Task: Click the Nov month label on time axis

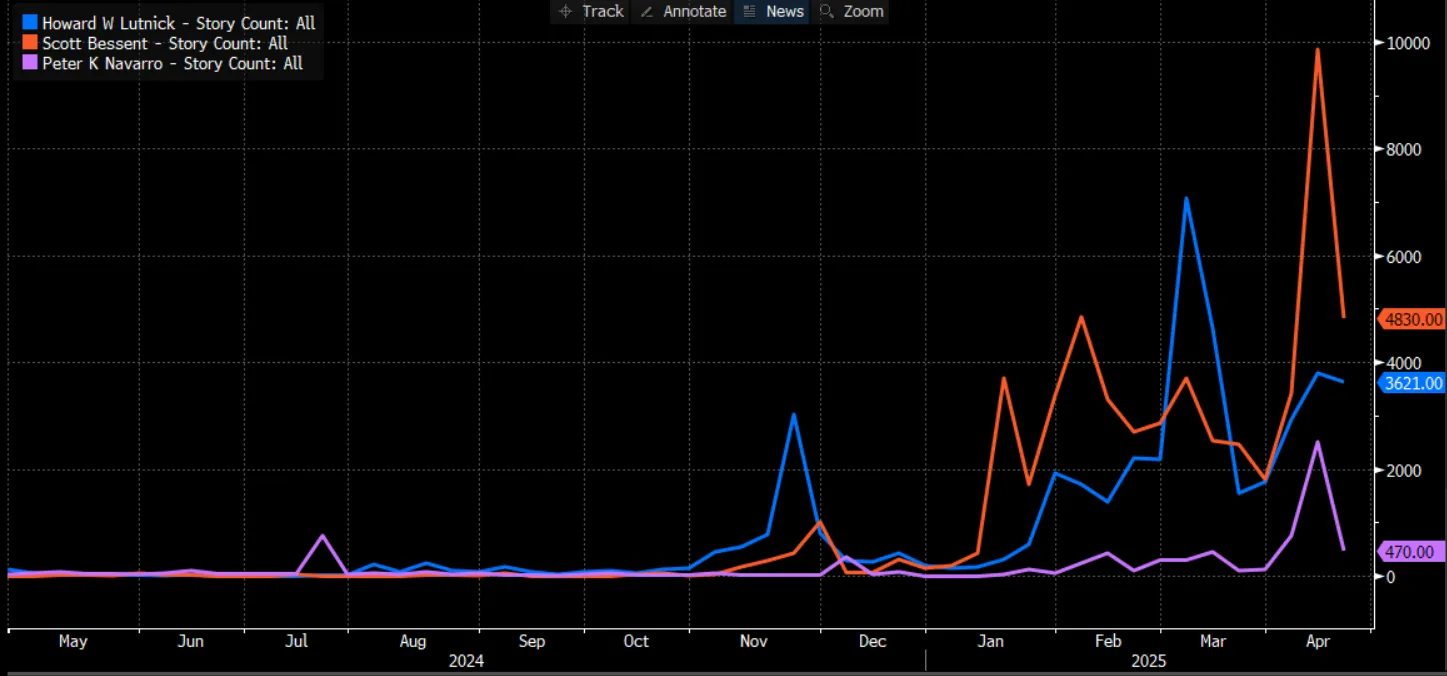Action: (755, 641)
